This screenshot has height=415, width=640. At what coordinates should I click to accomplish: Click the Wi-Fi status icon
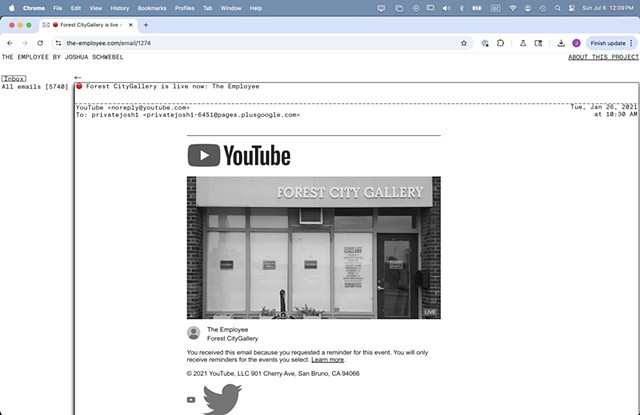[513, 8]
